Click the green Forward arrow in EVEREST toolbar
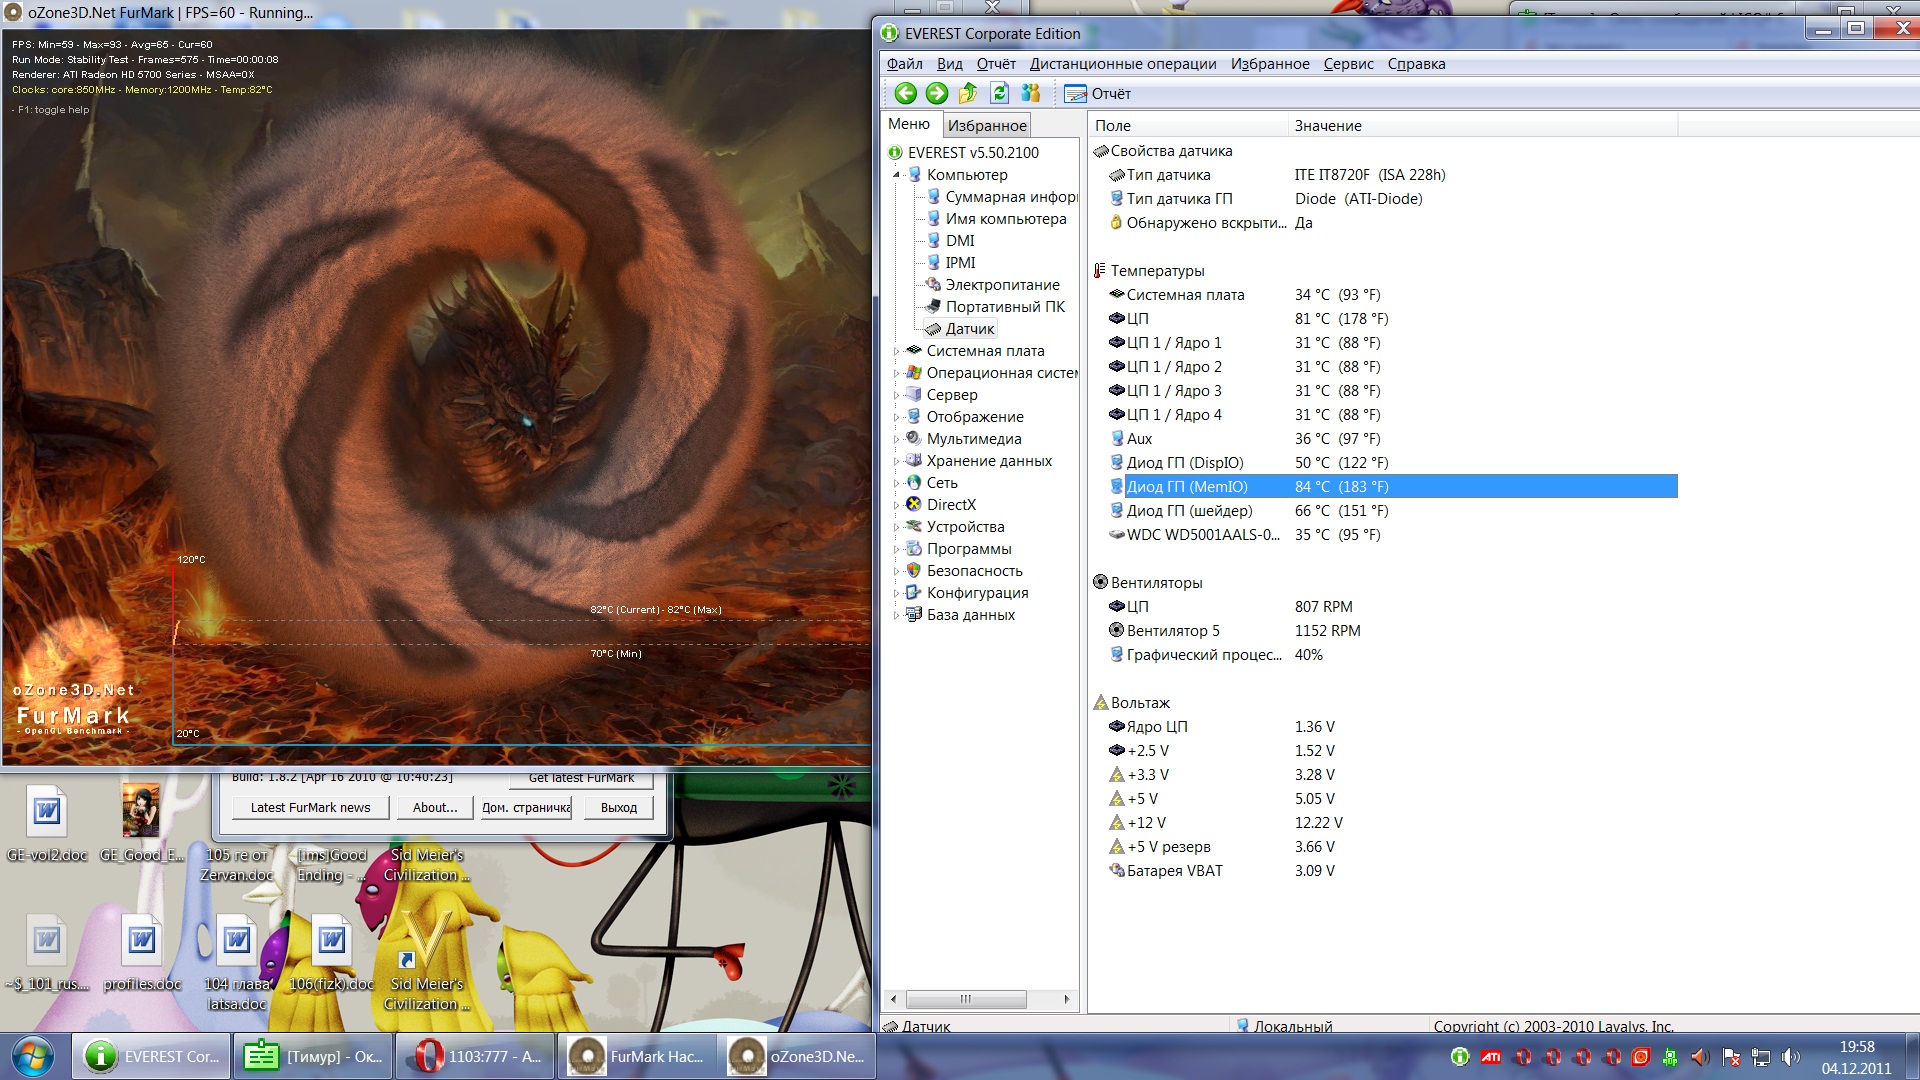The height and width of the screenshot is (1080, 1920). (937, 93)
